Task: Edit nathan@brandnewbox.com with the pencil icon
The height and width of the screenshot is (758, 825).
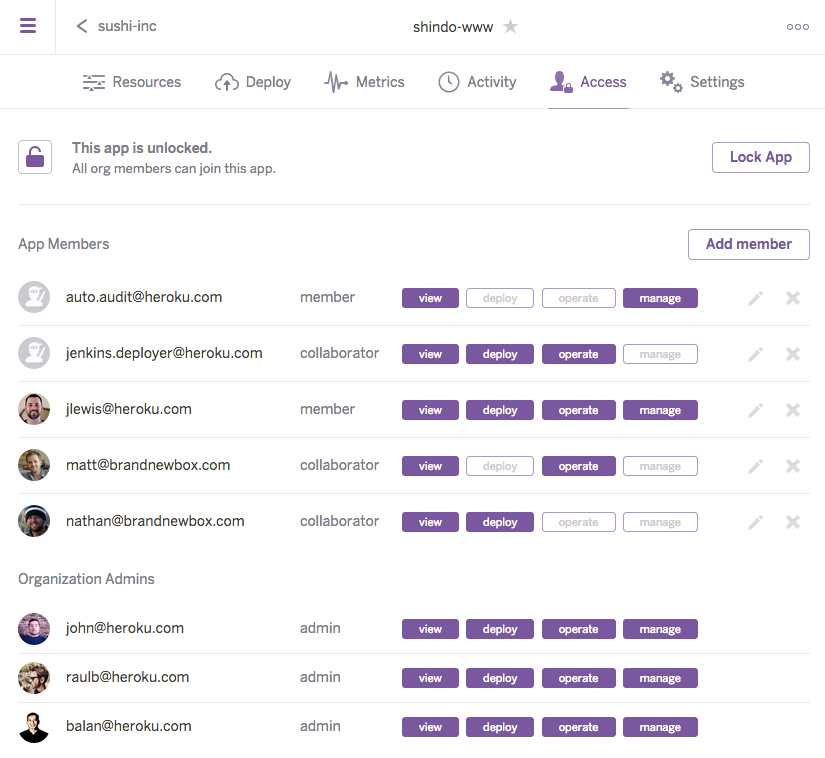Action: [x=755, y=522]
